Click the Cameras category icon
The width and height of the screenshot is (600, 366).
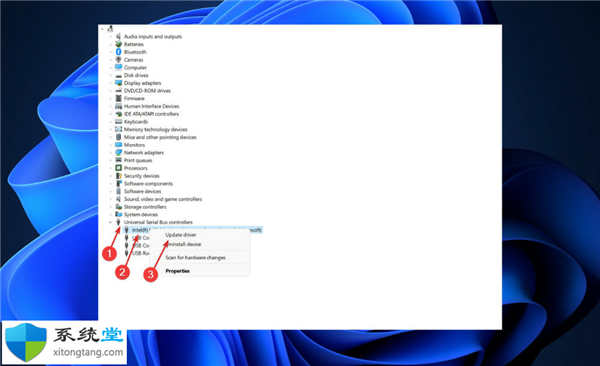119,60
